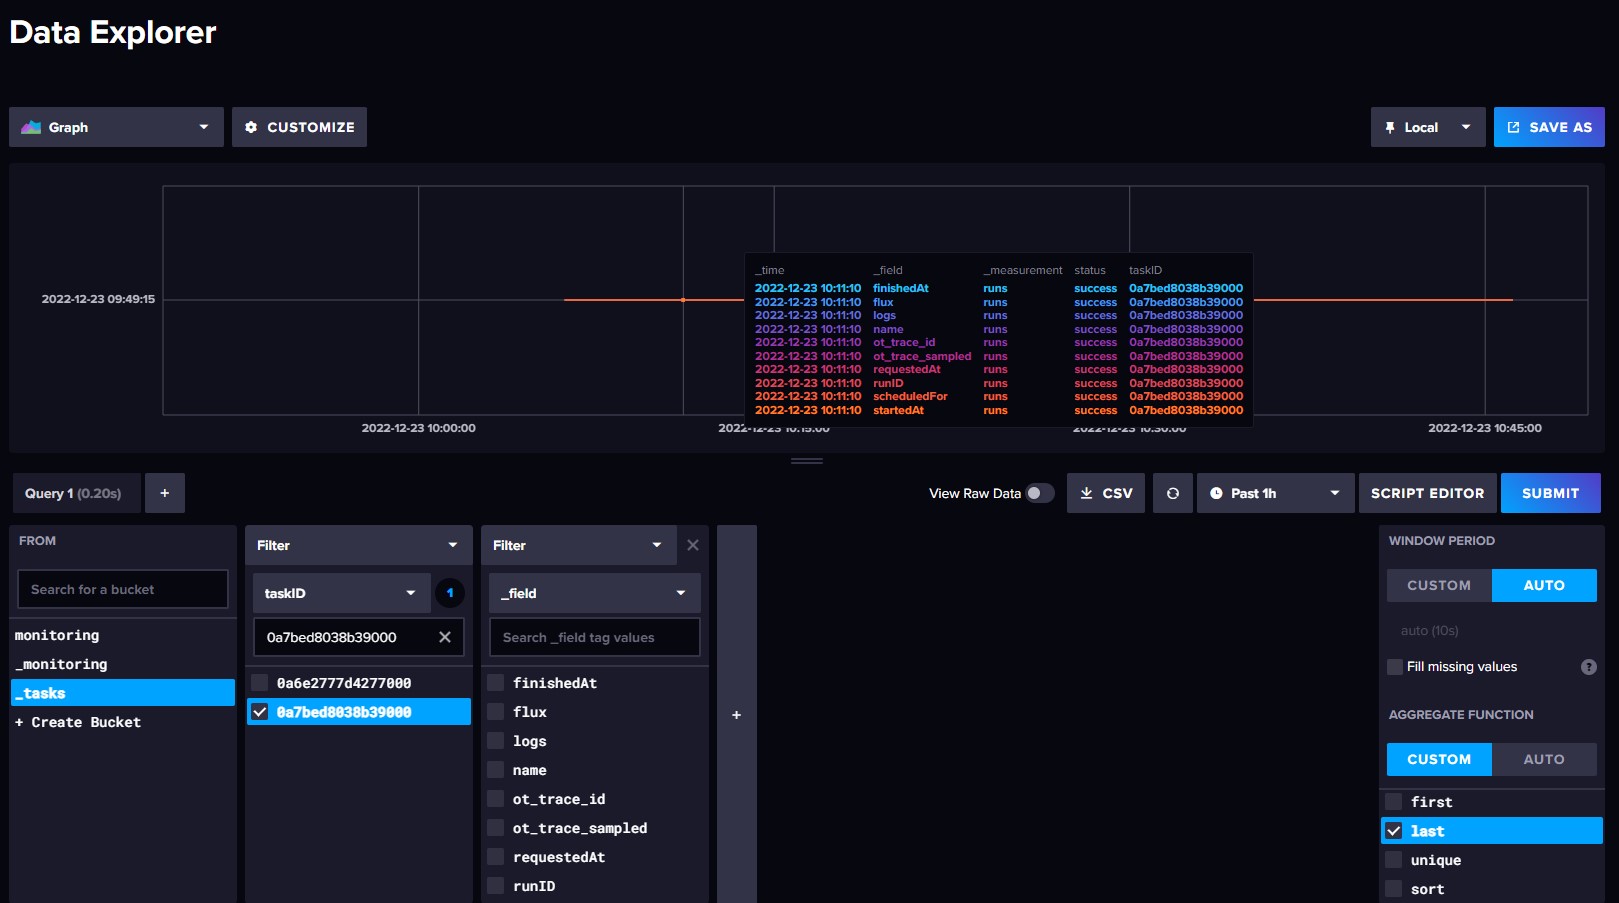Select the _monitoring bucket
Viewport: 1619px width, 903px height.
point(123,664)
